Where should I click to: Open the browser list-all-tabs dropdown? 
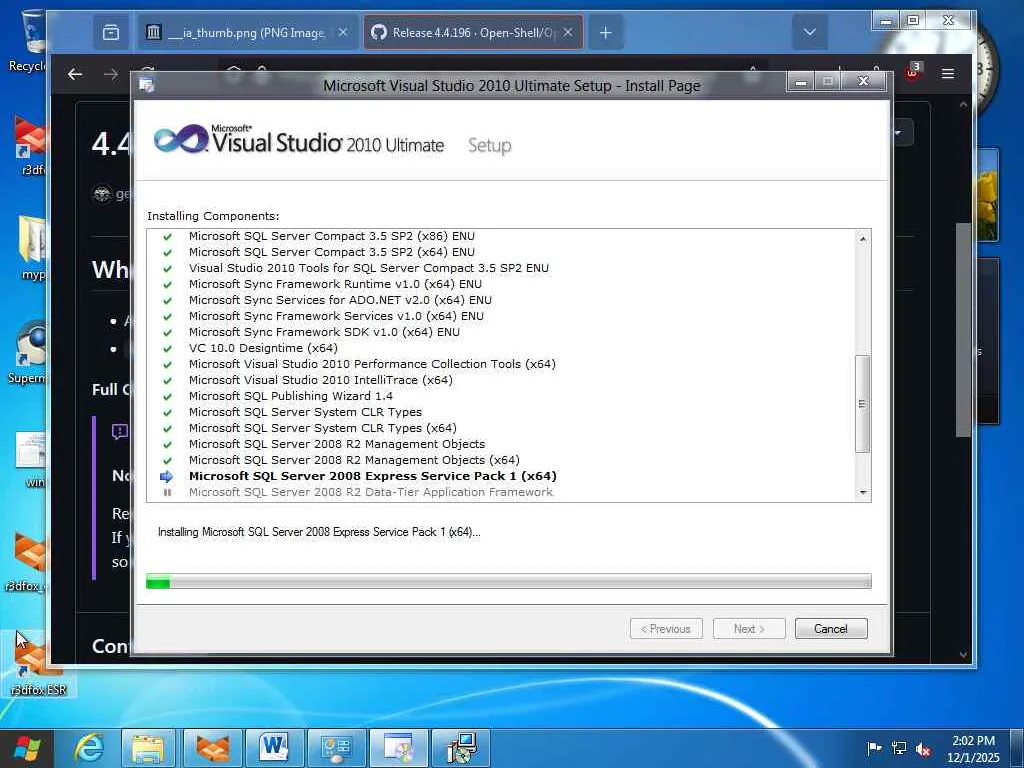[x=809, y=32]
